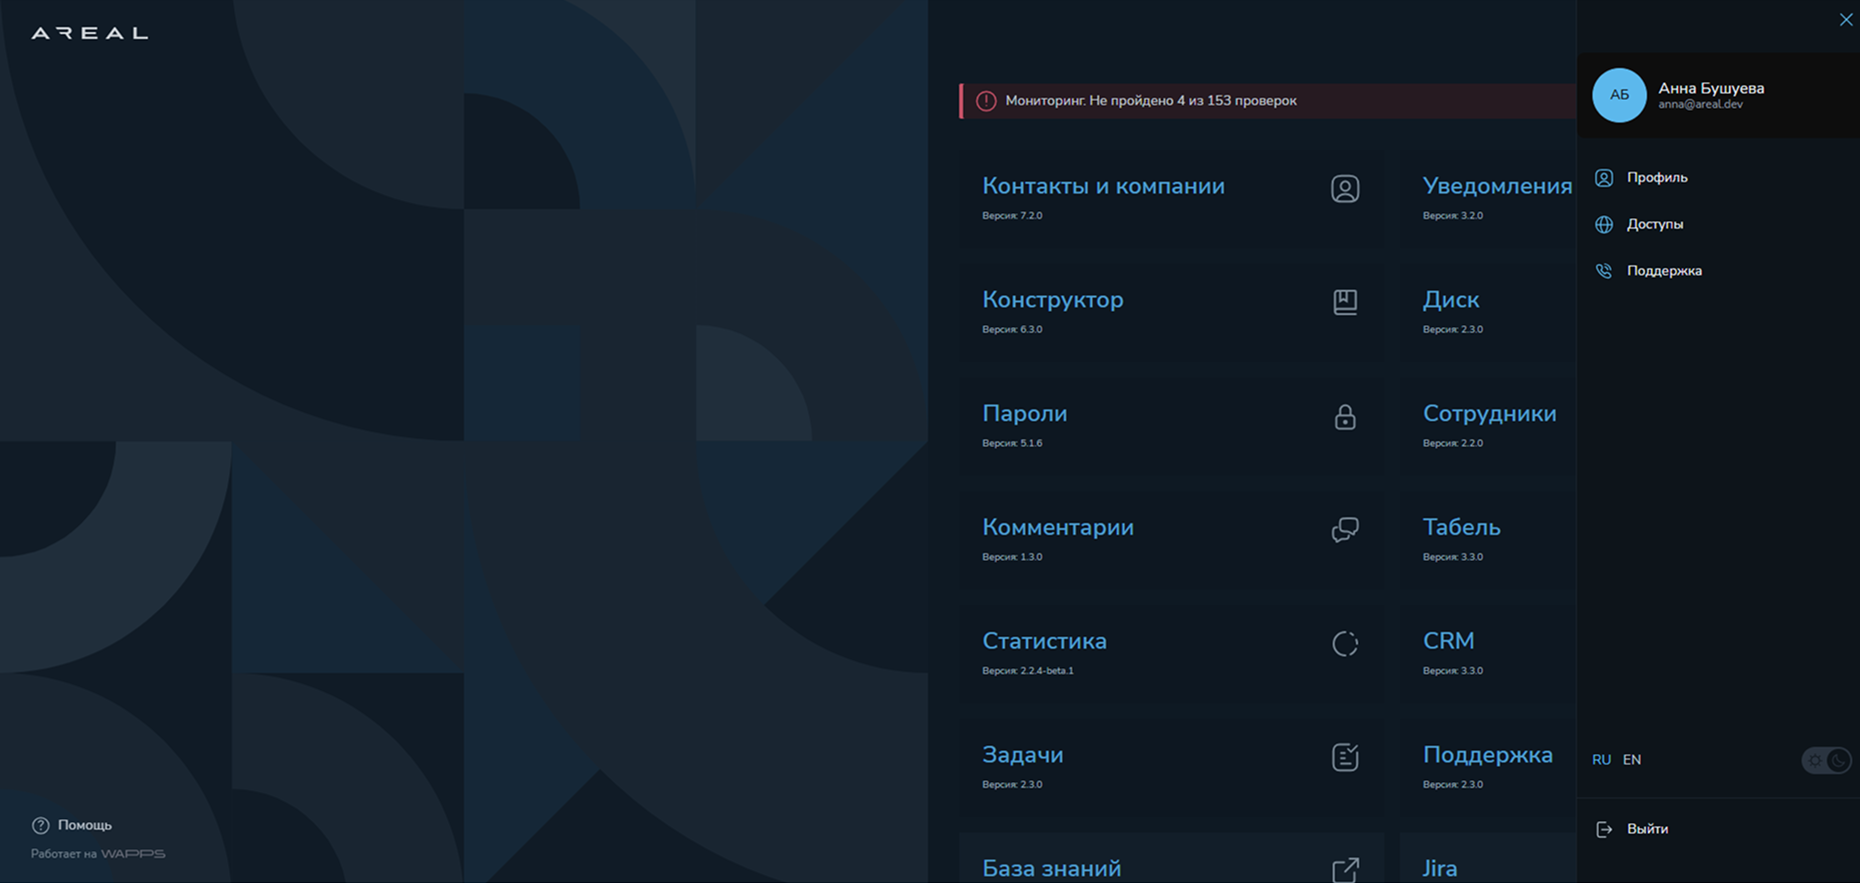Select the RU language option
Image resolution: width=1860 pixels, height=883 pixels.
(x=1601, y=760)
